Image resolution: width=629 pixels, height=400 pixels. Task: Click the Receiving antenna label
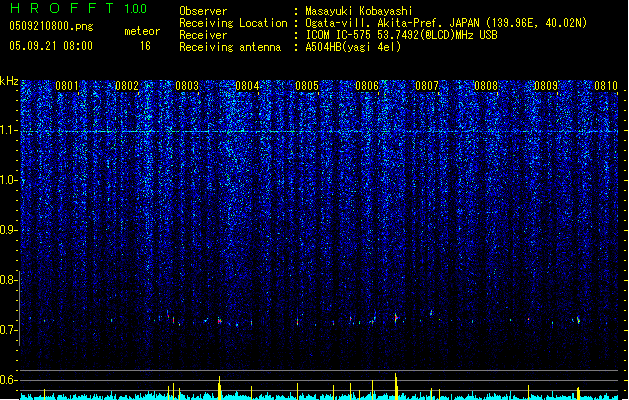tap(230, 47)
